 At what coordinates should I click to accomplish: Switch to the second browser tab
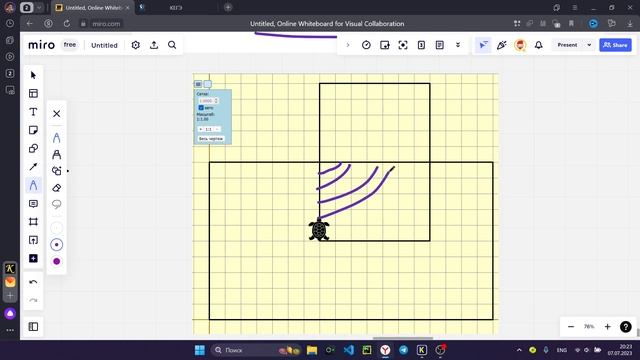click(176, 8)
